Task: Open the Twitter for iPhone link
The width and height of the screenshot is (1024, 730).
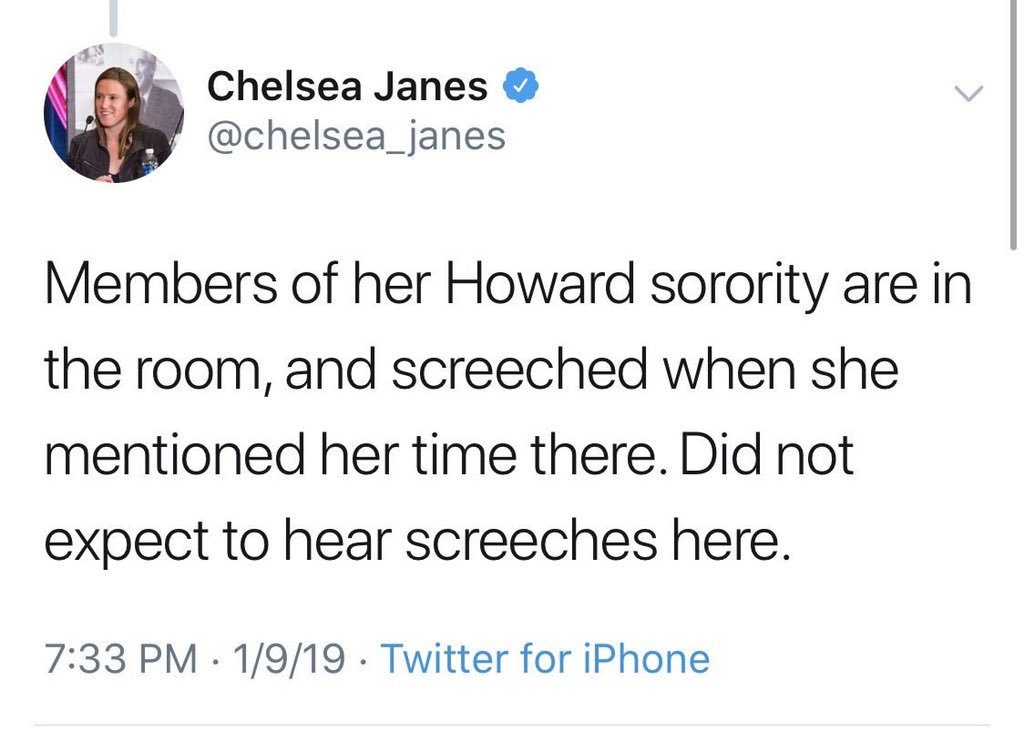Action: [x=545, y=658]
